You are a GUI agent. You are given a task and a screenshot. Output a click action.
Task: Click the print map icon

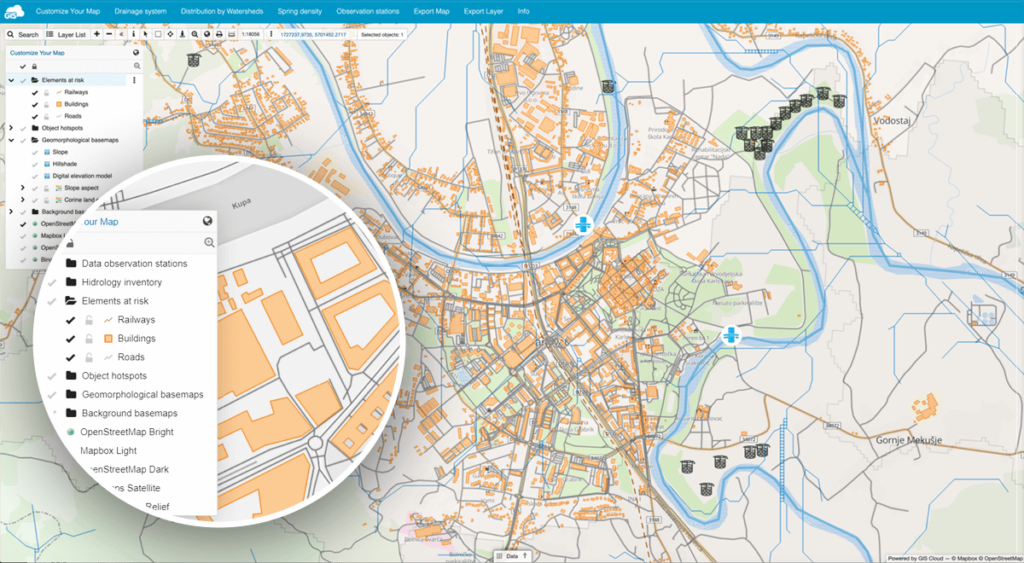219,34
